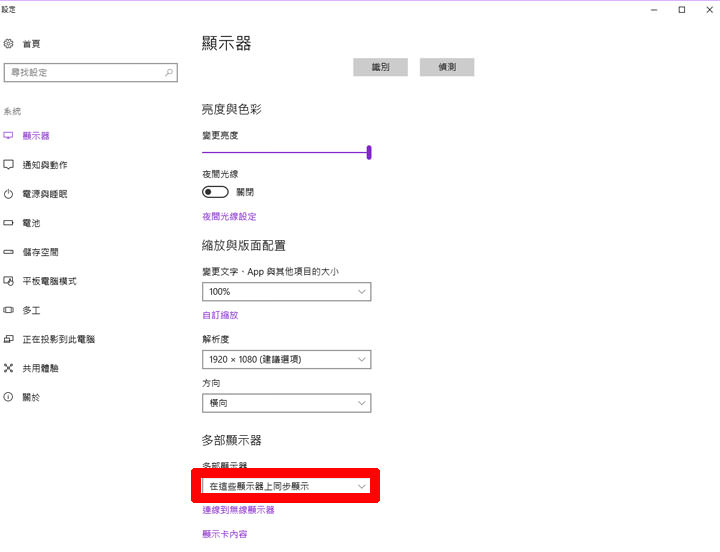Click the 識別 identify button
The image size is (720, 552).
(x=380, y=67)
